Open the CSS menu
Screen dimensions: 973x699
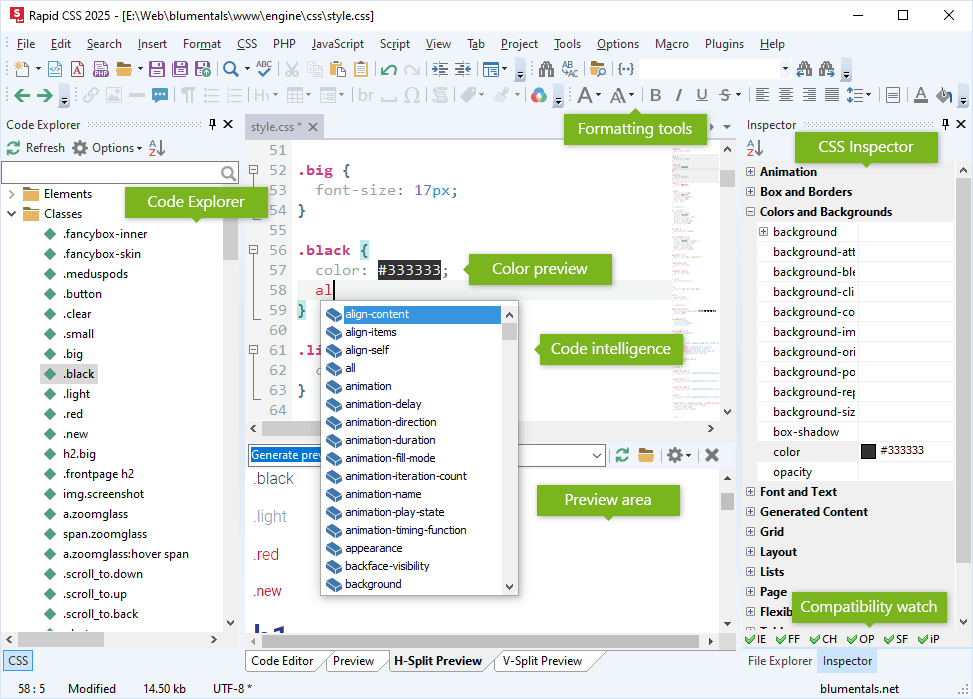246,43
